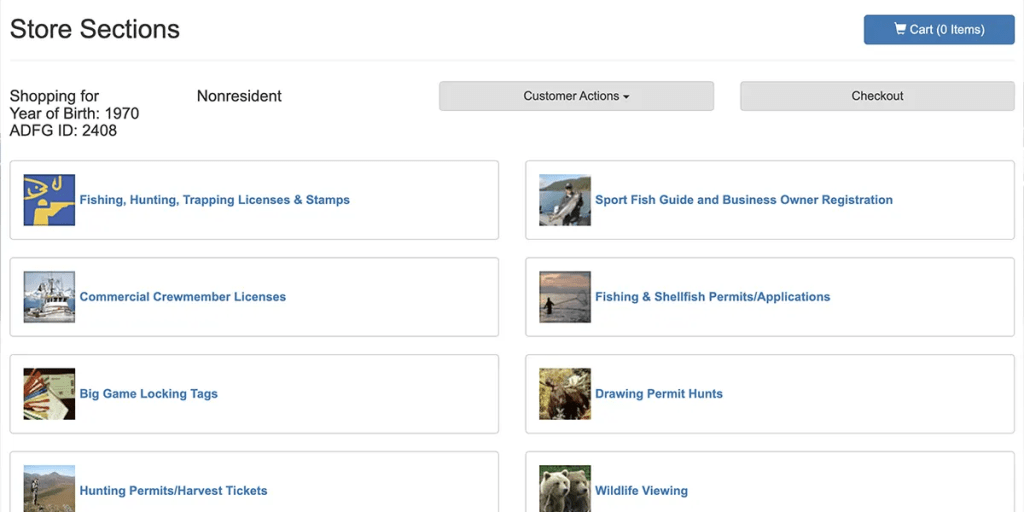Click the Store Sections heading
Image resolution: width=1024 pixels, height=512 pixels.
95,29
